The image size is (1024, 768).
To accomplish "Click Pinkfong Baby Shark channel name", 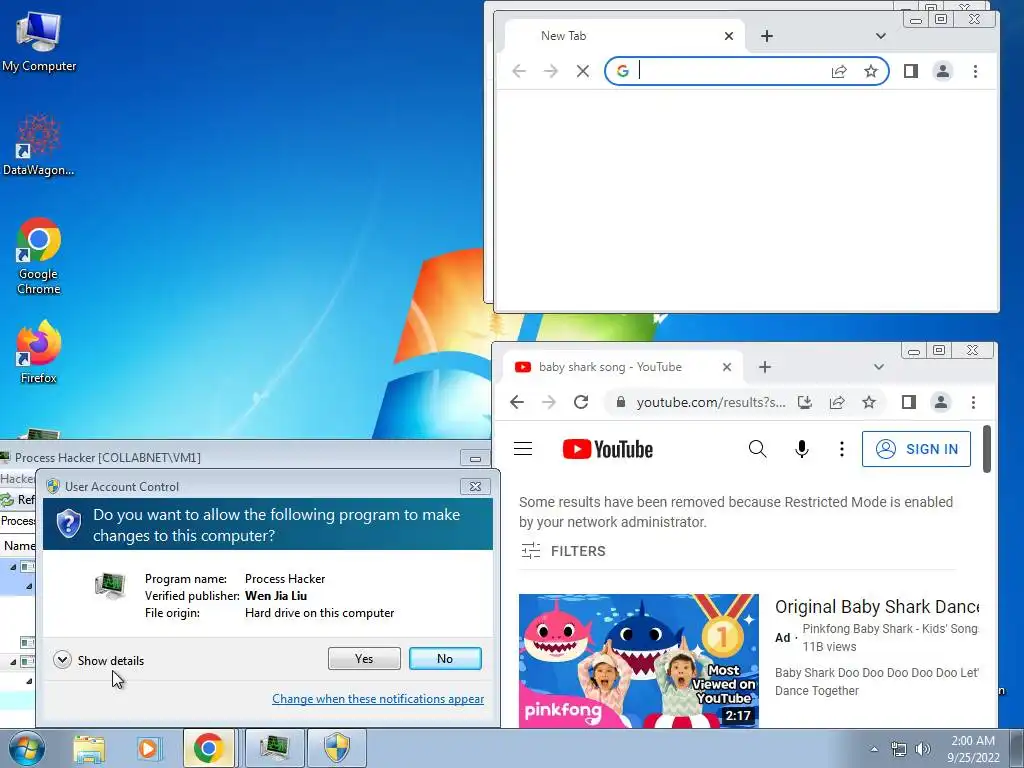I will (x=890, y=629).
